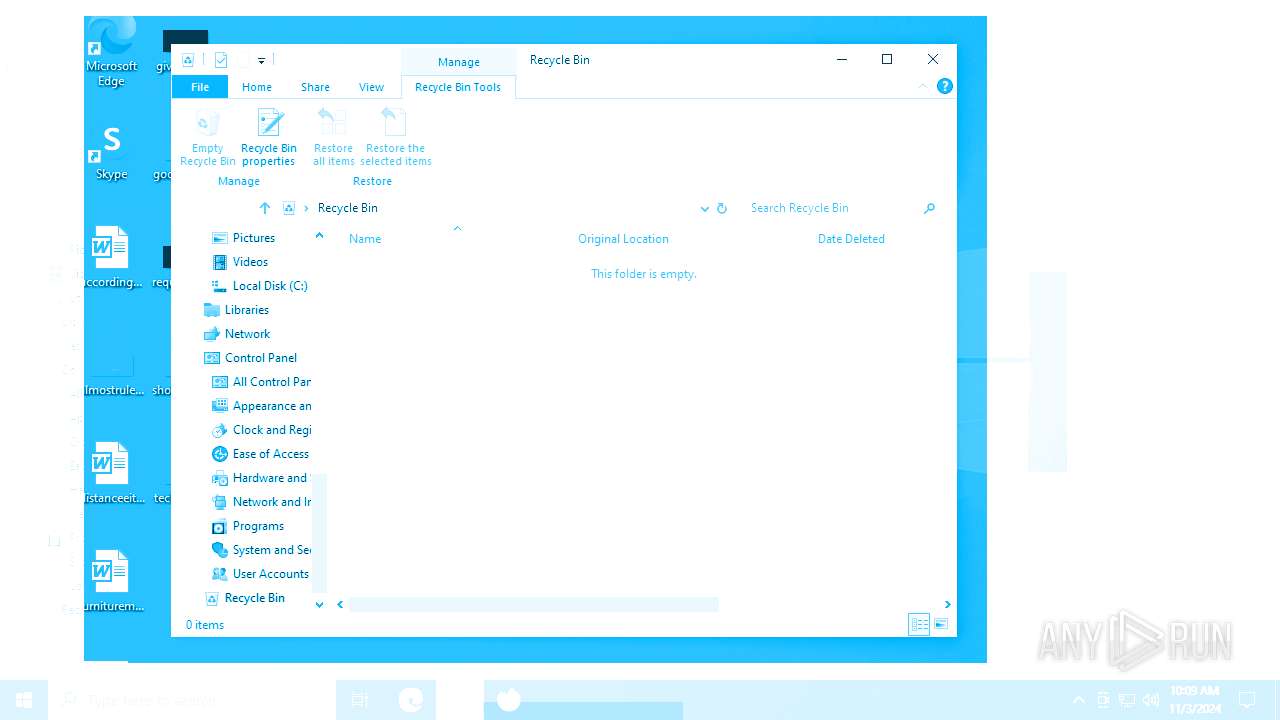
Task: Switch to Details view layout icon
Action: (x=919, y=625)
